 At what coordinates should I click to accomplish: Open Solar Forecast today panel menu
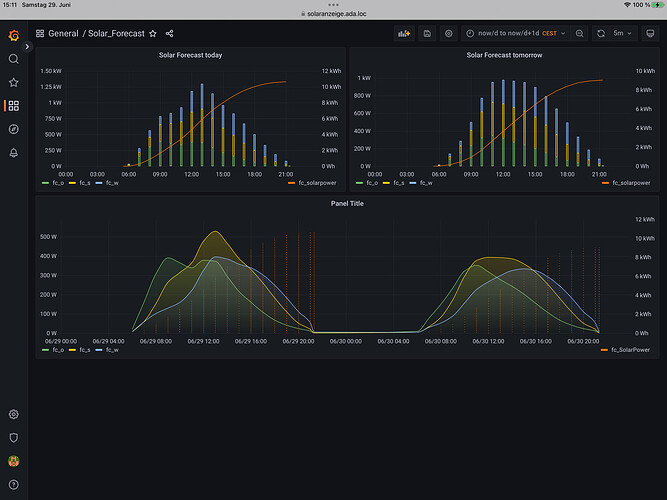click(191, 55)
